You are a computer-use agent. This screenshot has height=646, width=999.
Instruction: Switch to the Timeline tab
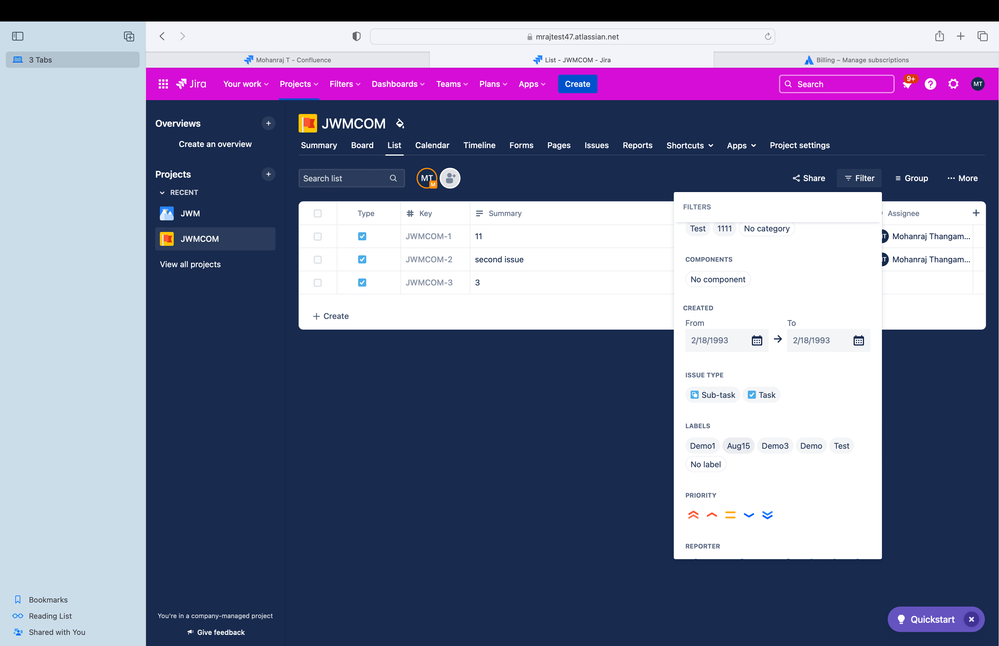[x=479, y=145]
